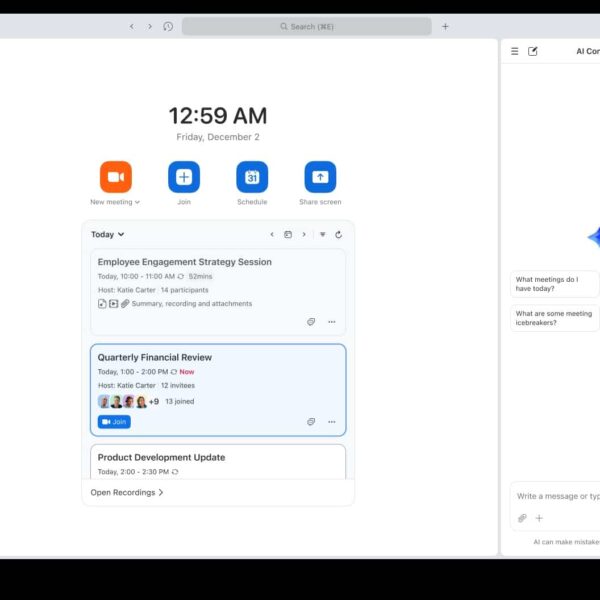Image resolution: width=600 pixels, height=600 pixels.
Task: Click plus icon in AI chat box
Action: click(x=539, y=518)
